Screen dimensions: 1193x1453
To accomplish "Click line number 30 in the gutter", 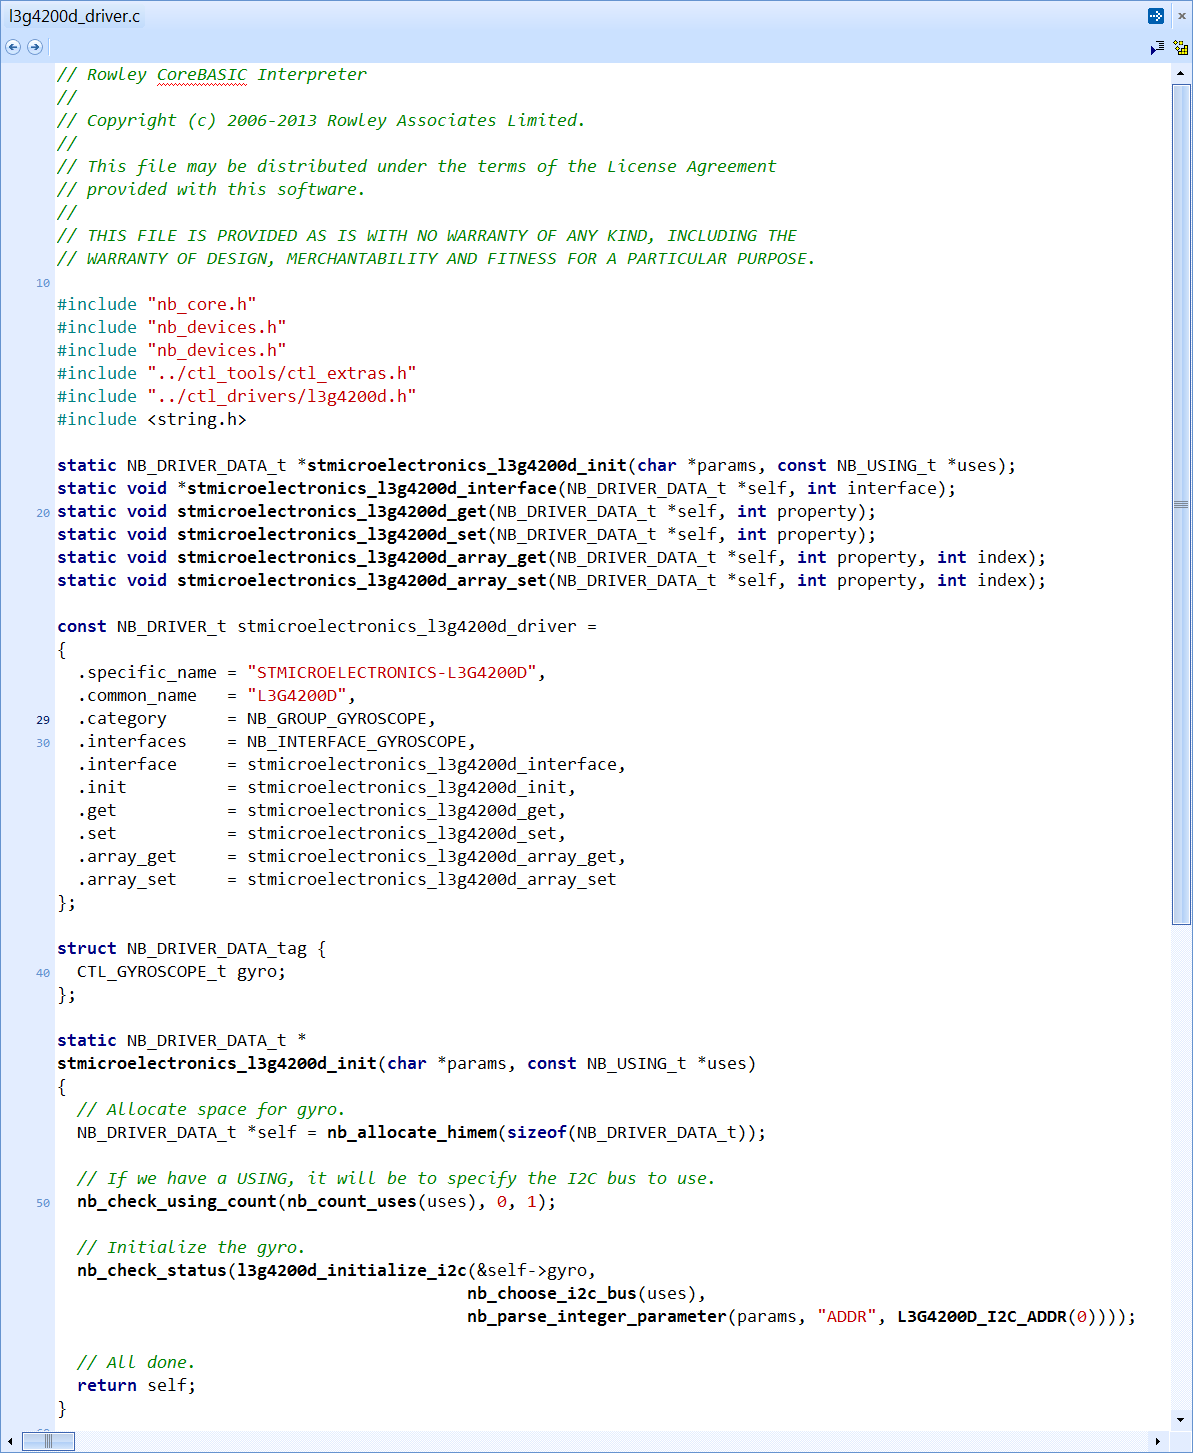I will pyautogui.click(x=43, y=743).
